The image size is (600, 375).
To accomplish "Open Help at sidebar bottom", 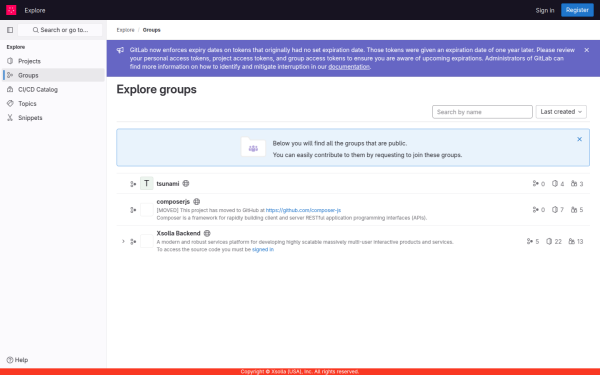I will coord(18,360).
